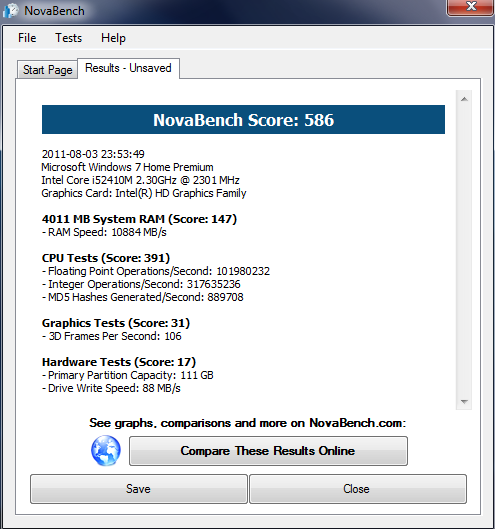Click the scrollbar down arrow
The image size is (495, 529).
point(464,401)
